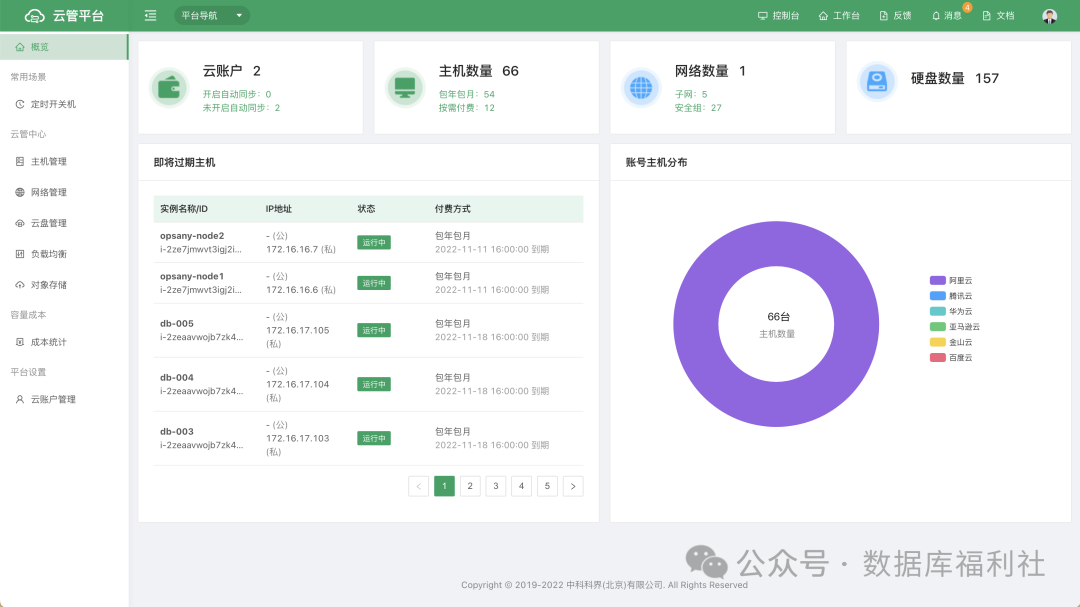Image resolution: width=1080 pixels, height=607 pixels.
Task: Click the globe icon on 网络数量 card
Action: (641, 88)
